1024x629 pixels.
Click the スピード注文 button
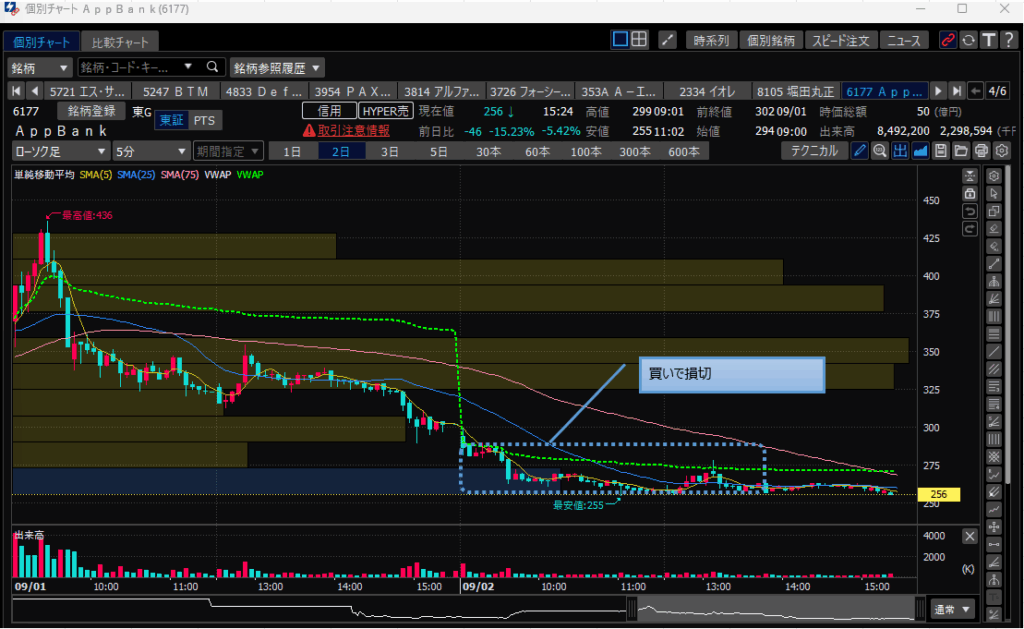pyautogui.click(x=841, y=40)
